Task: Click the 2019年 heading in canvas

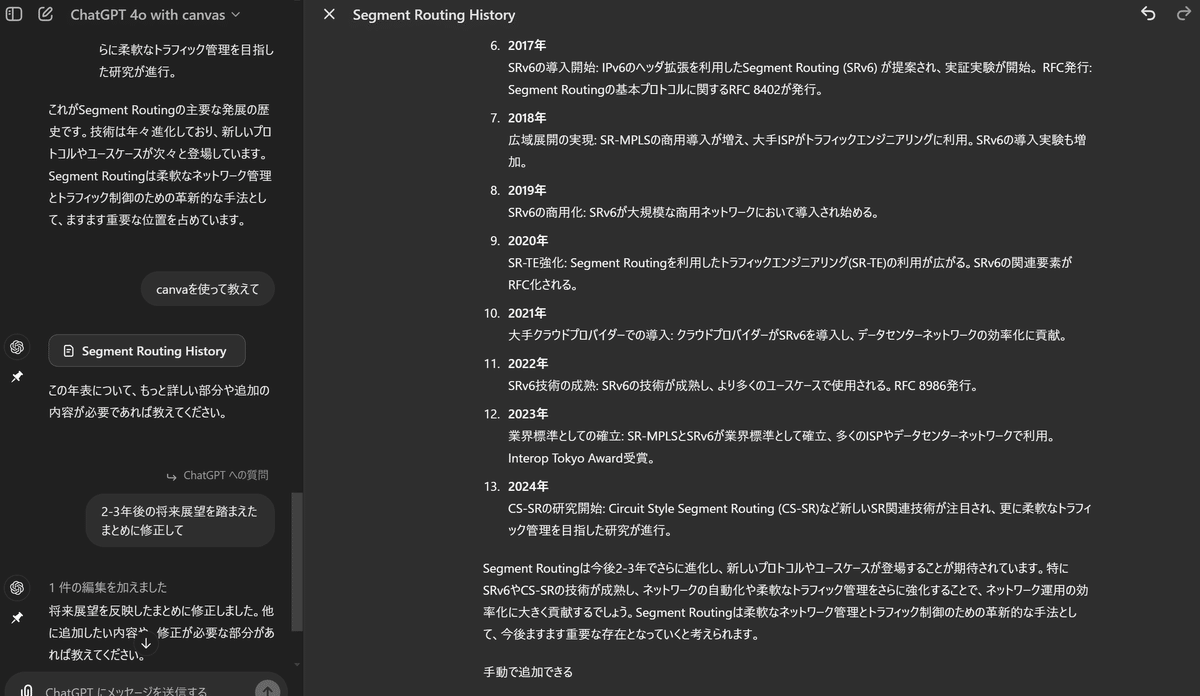Action: click(x=527, y=190)
